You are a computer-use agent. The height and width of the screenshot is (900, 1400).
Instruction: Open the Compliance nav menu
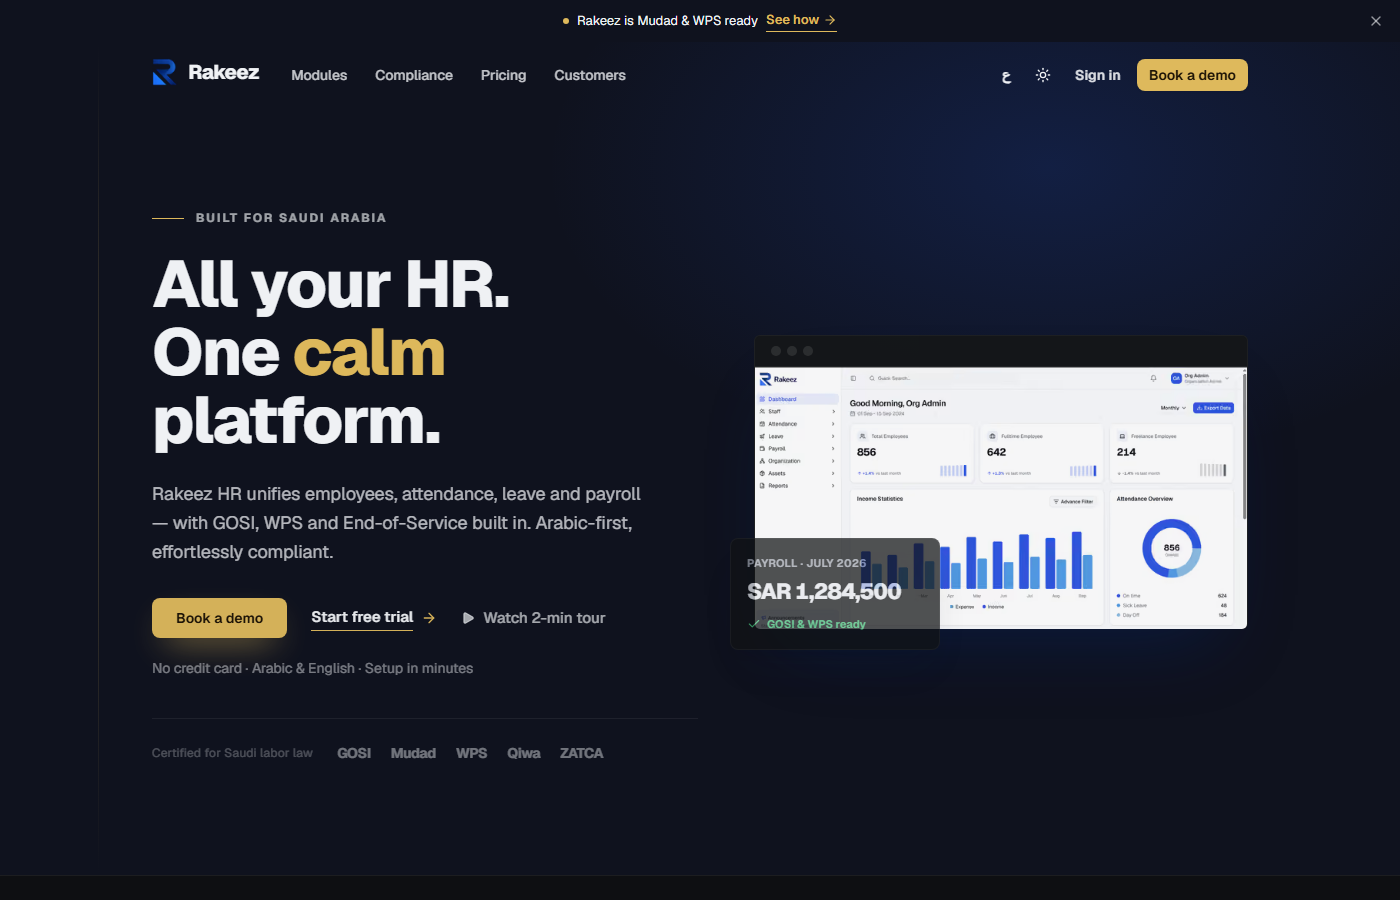[x=414, y=75]
